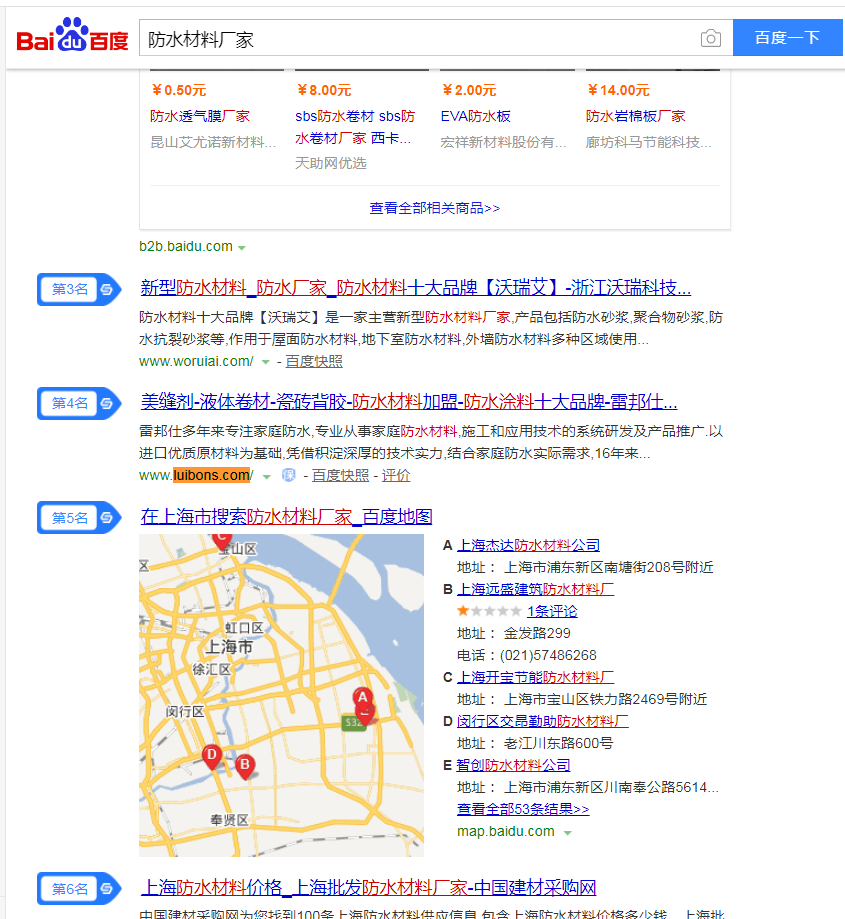845x919 pixels.
Task: Open 在上海市搜索防水材料厂家 百度地图 title
Action: pyautogui.click(x=286, y=516)
